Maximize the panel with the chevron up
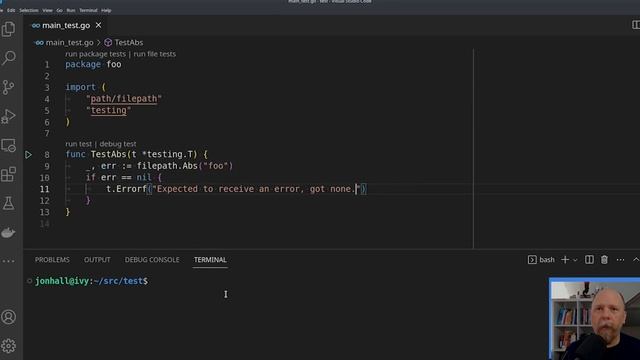The image size is (640, 360). (636, 260)
